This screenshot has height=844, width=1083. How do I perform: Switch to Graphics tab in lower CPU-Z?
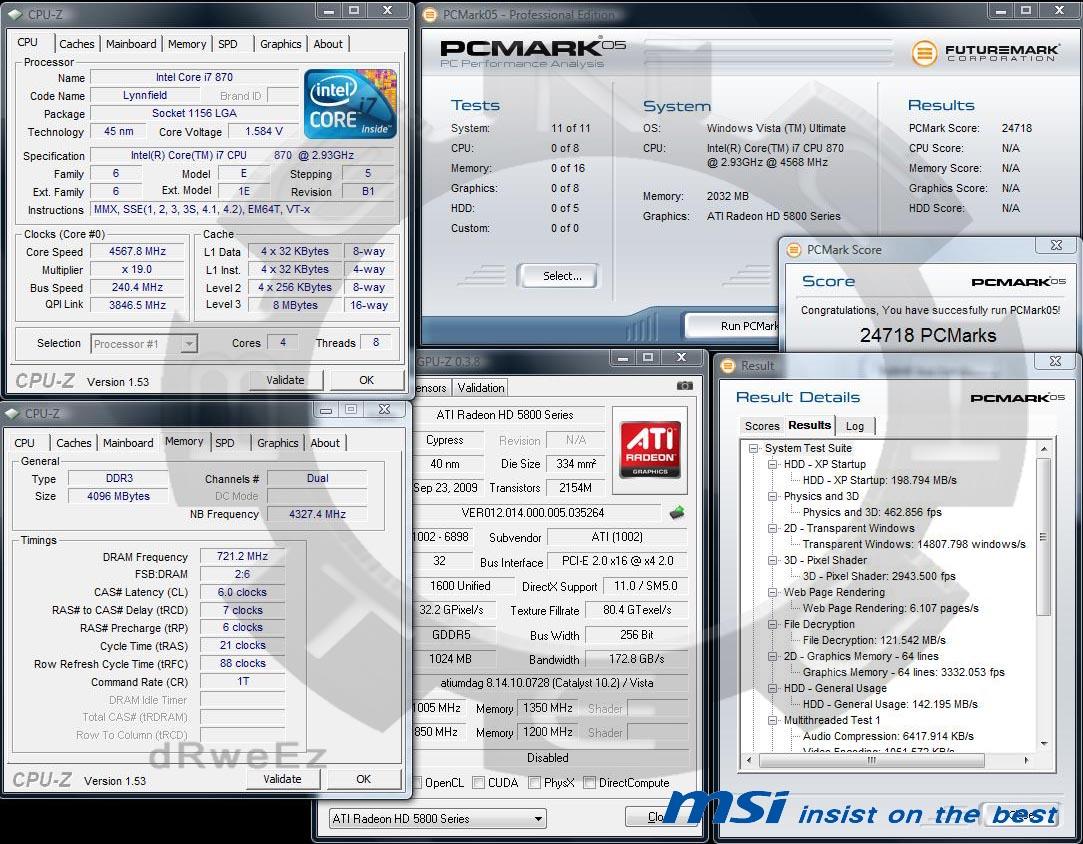click(x=278, y=443)
